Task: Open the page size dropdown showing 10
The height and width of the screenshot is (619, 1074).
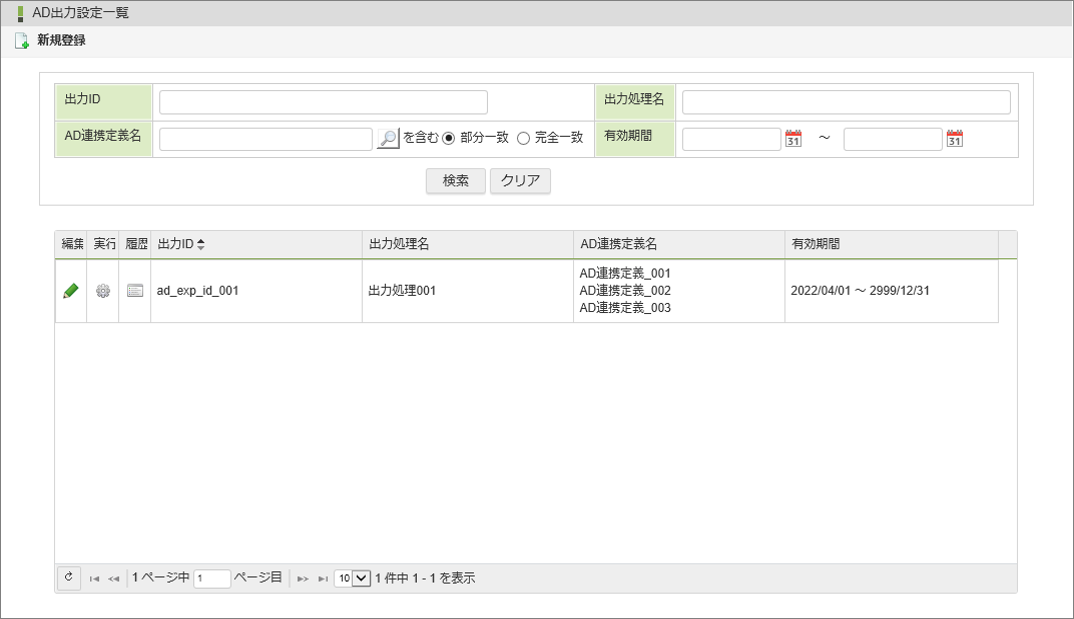Action: [354, 578]
